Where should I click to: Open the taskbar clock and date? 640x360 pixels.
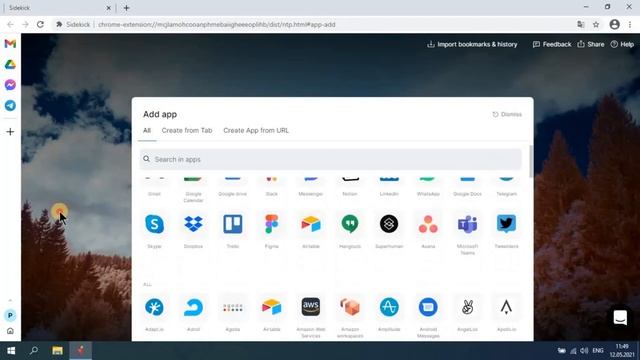click(622, 351)
